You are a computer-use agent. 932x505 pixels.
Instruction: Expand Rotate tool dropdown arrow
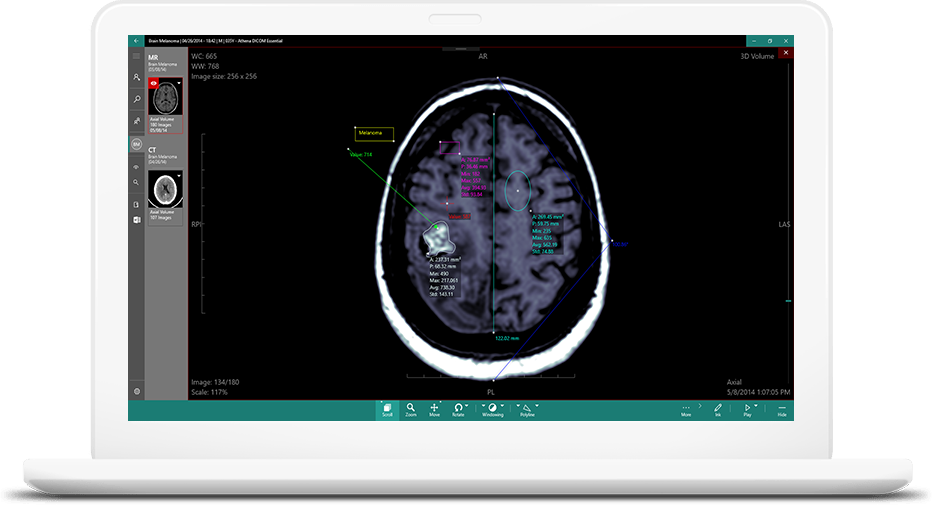coord(467,406)
